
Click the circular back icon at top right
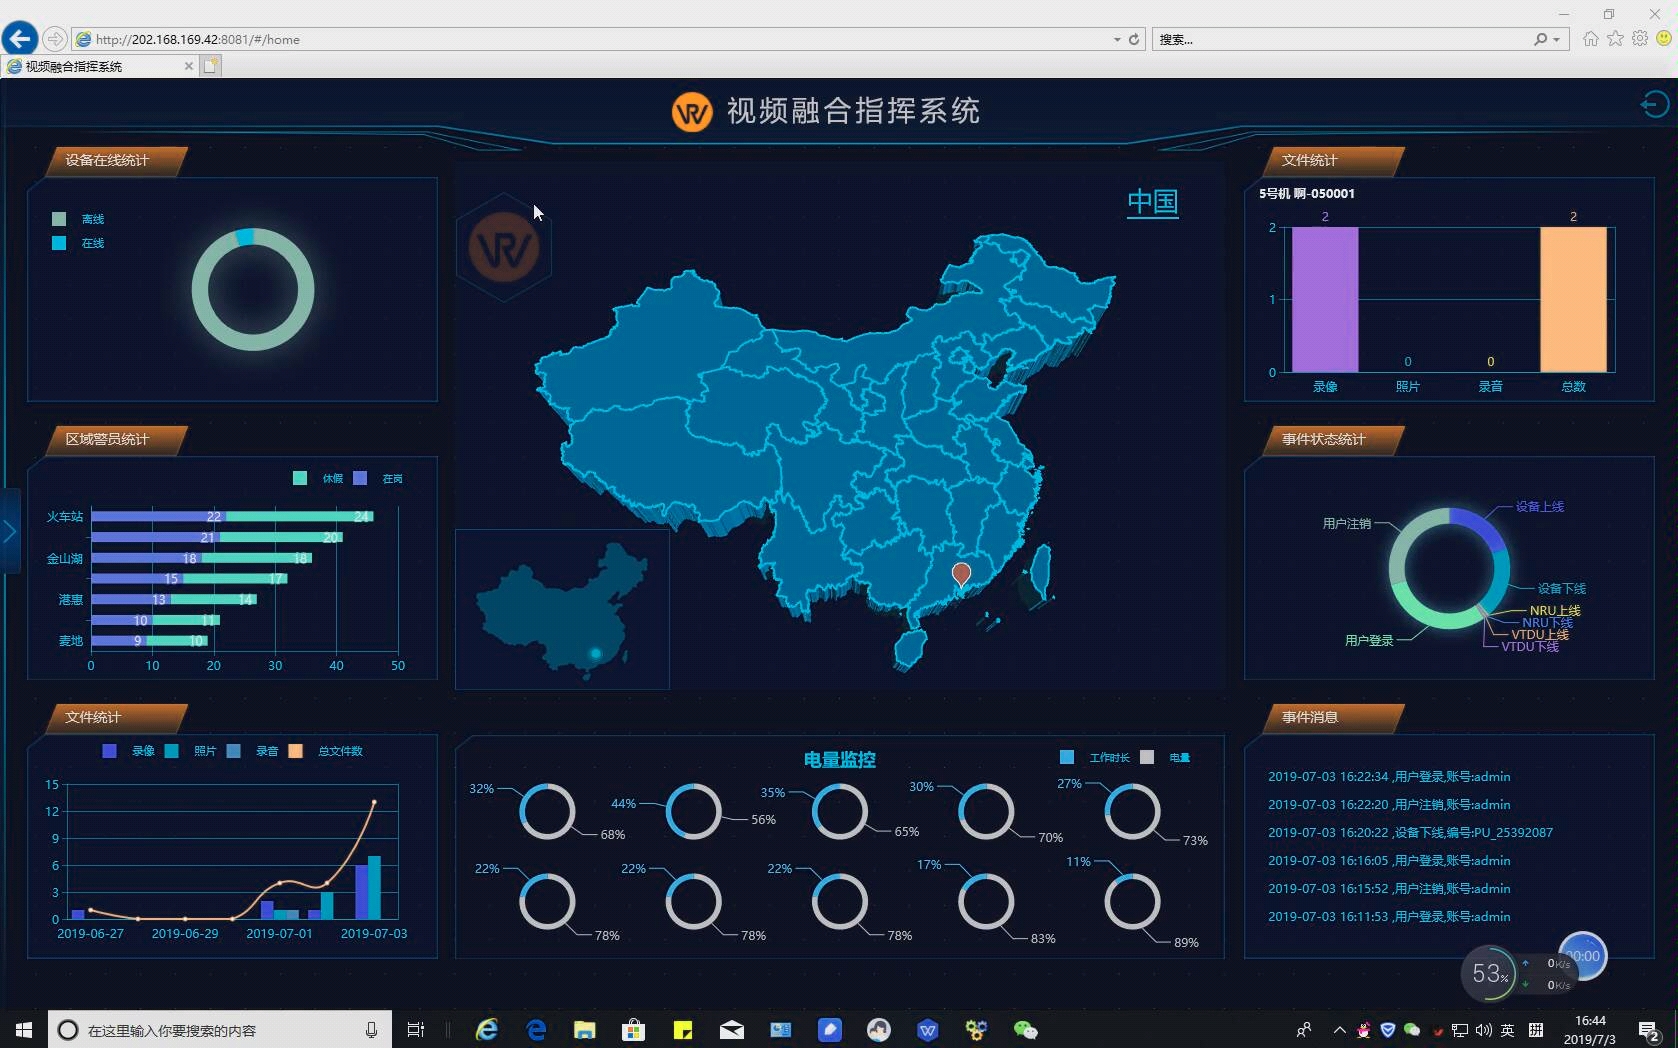point(1655,103)
